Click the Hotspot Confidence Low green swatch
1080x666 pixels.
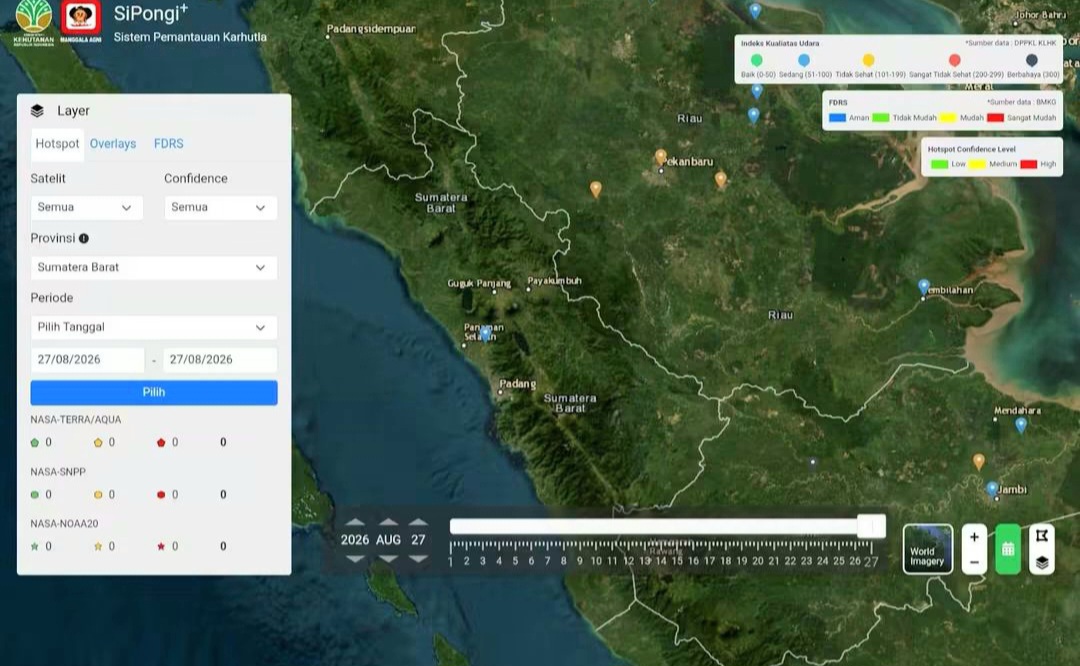[x=939, y=164]
